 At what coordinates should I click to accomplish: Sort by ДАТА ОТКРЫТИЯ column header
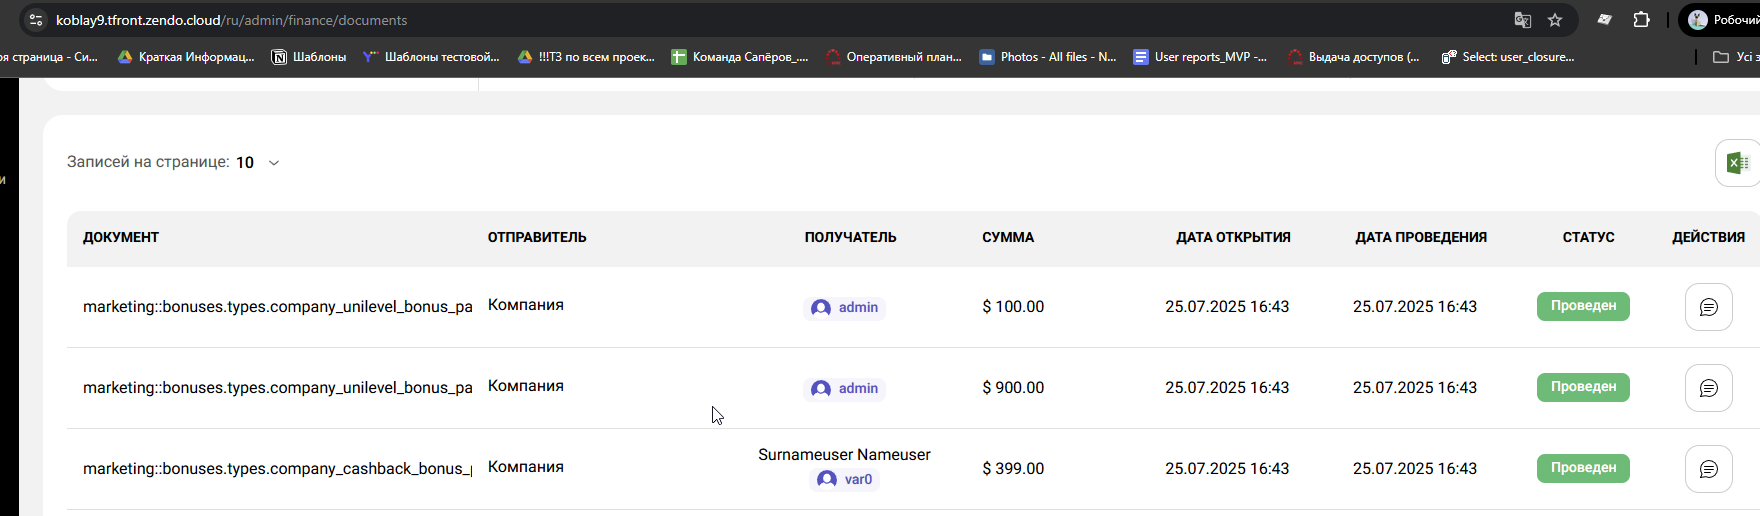(x=1233, y=237)
